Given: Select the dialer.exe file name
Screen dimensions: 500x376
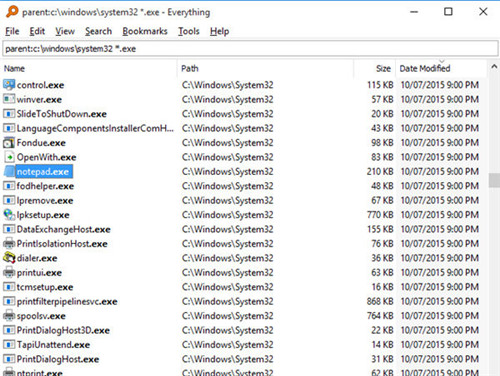Looking at the screenshot, I should tap(37, 258).
